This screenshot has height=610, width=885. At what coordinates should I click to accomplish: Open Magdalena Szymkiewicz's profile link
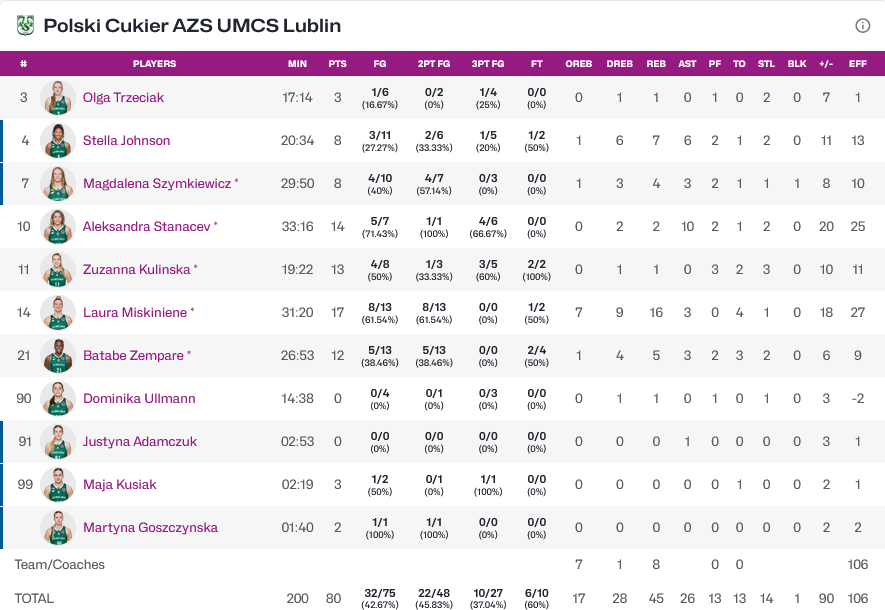pyautogui.click(x=156, y=184)
